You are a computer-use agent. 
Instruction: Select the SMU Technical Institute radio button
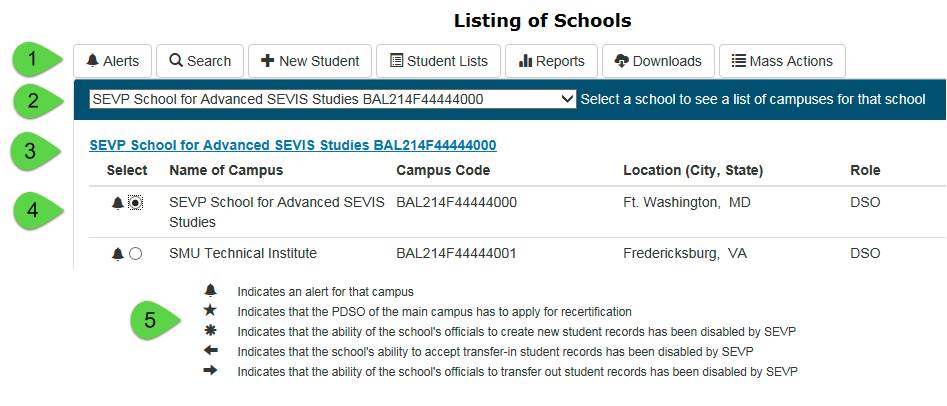136,254
